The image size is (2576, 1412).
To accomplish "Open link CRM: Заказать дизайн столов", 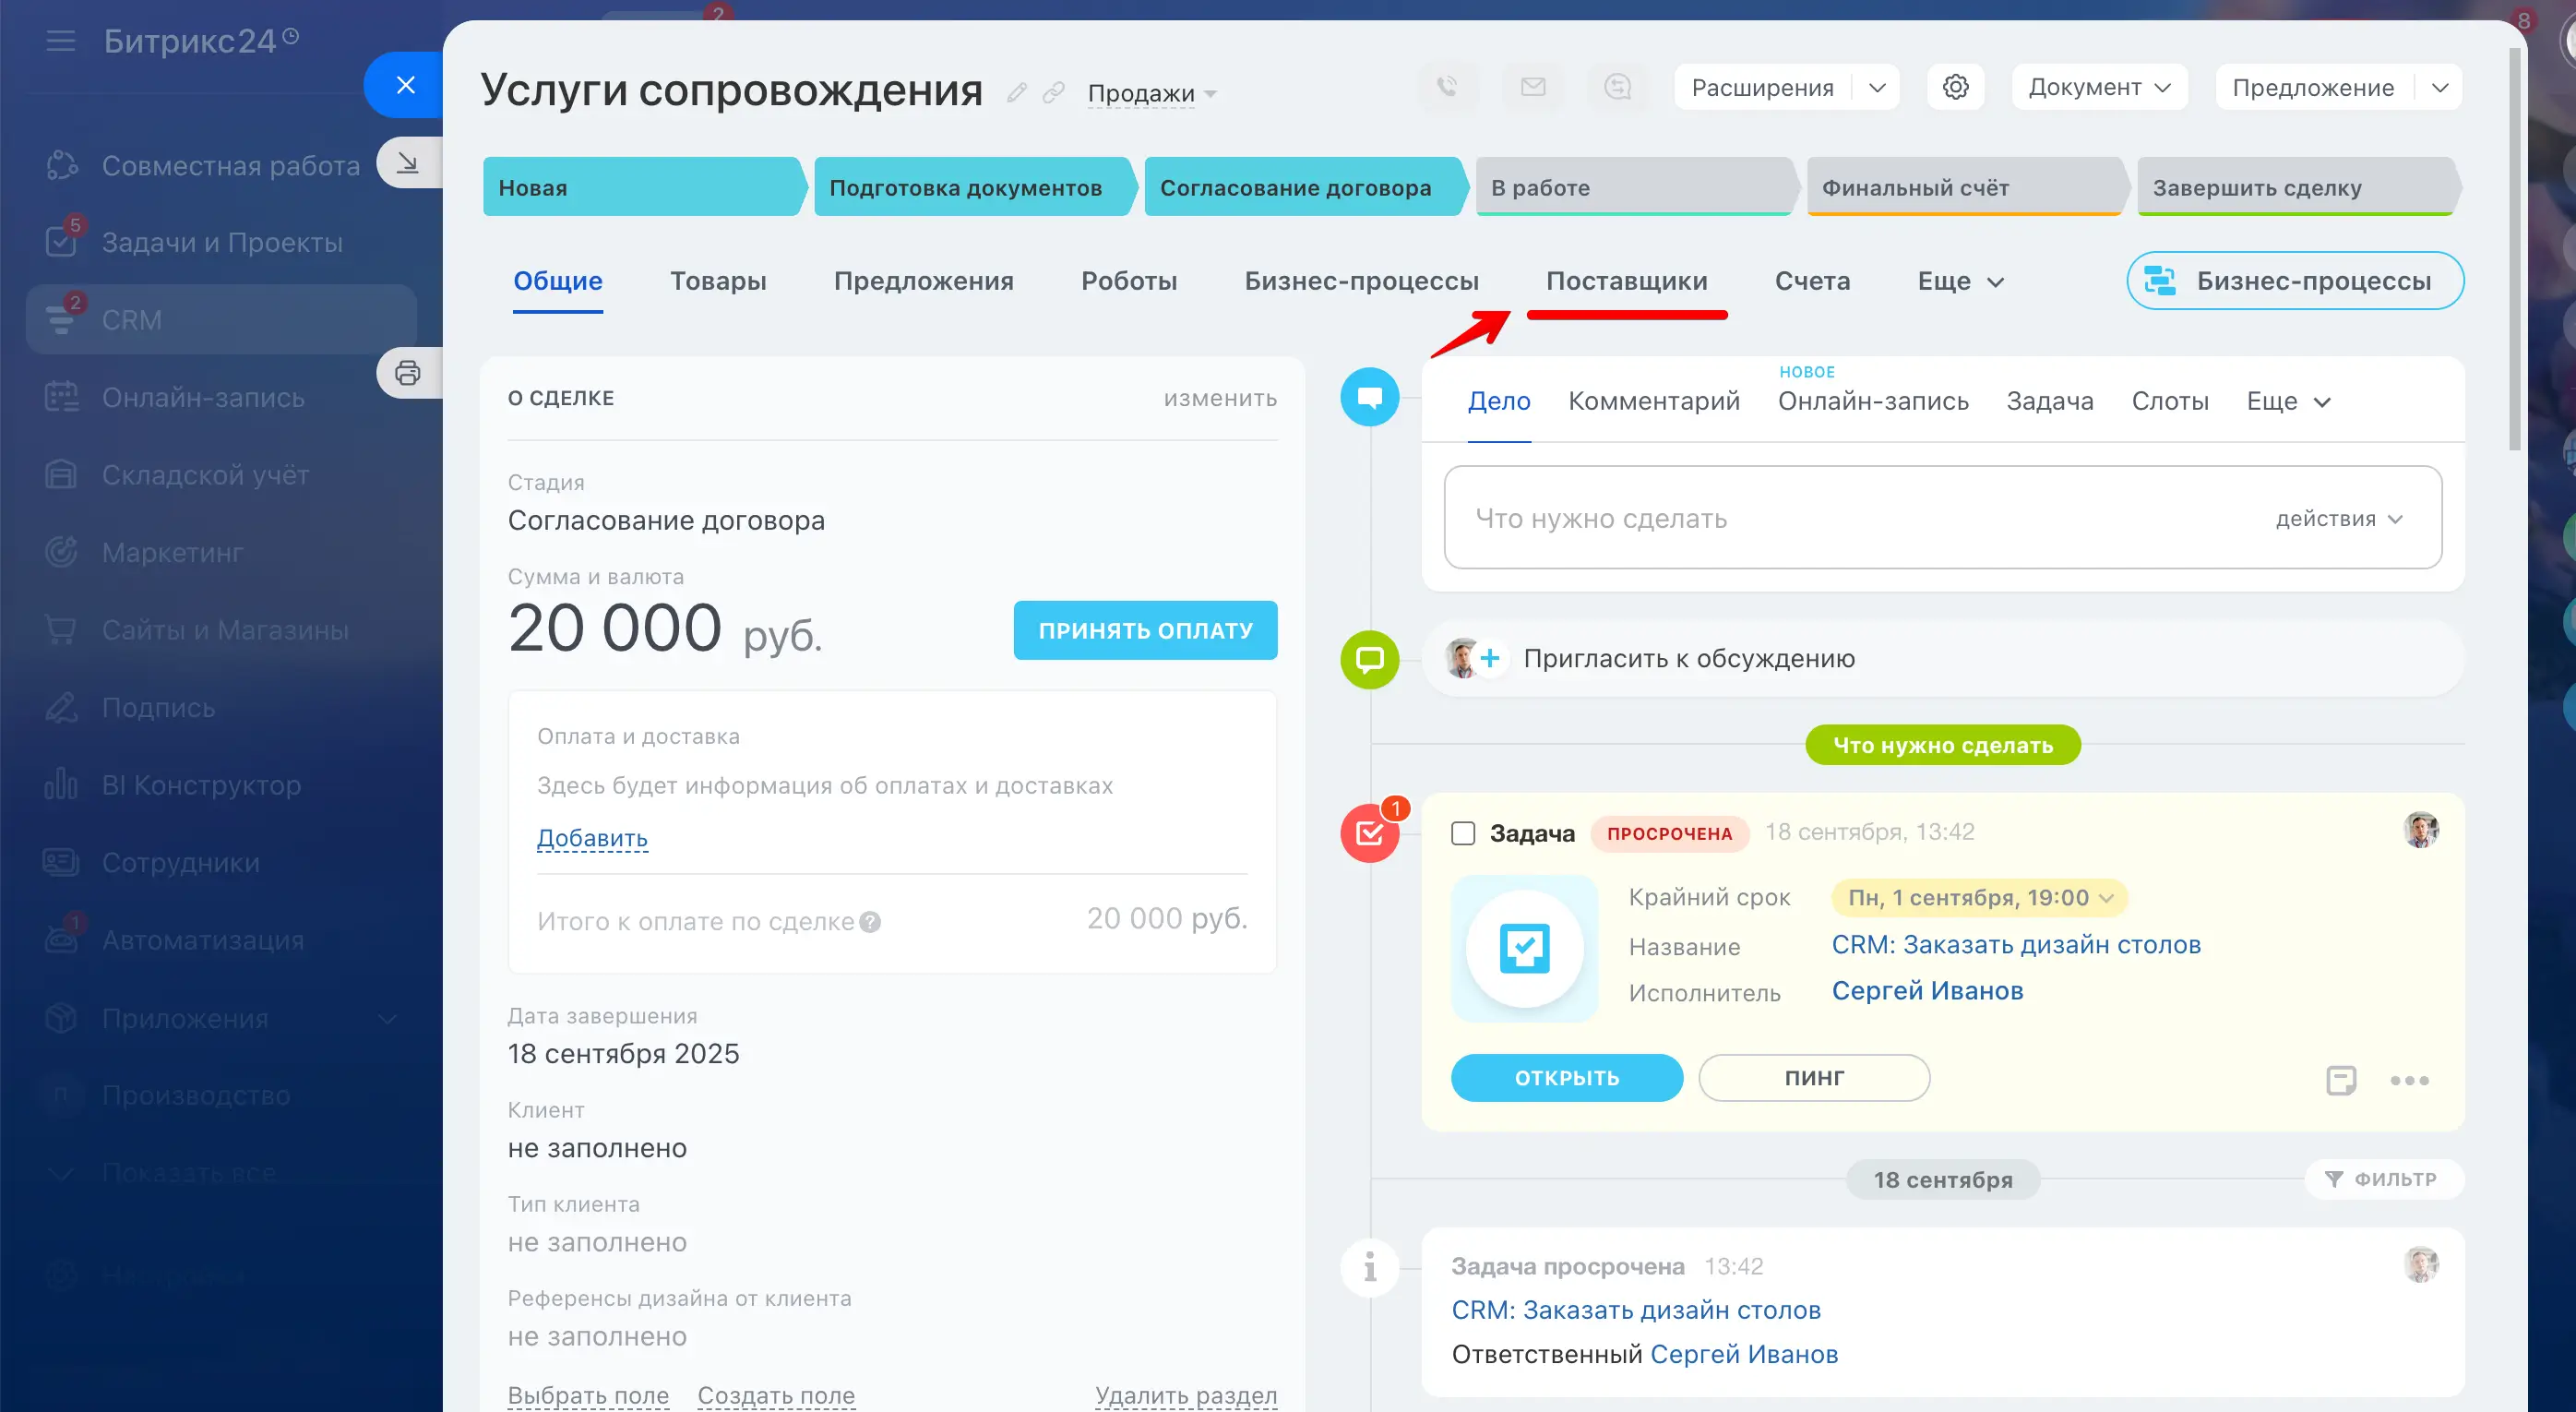I will tap(2015, 944).
